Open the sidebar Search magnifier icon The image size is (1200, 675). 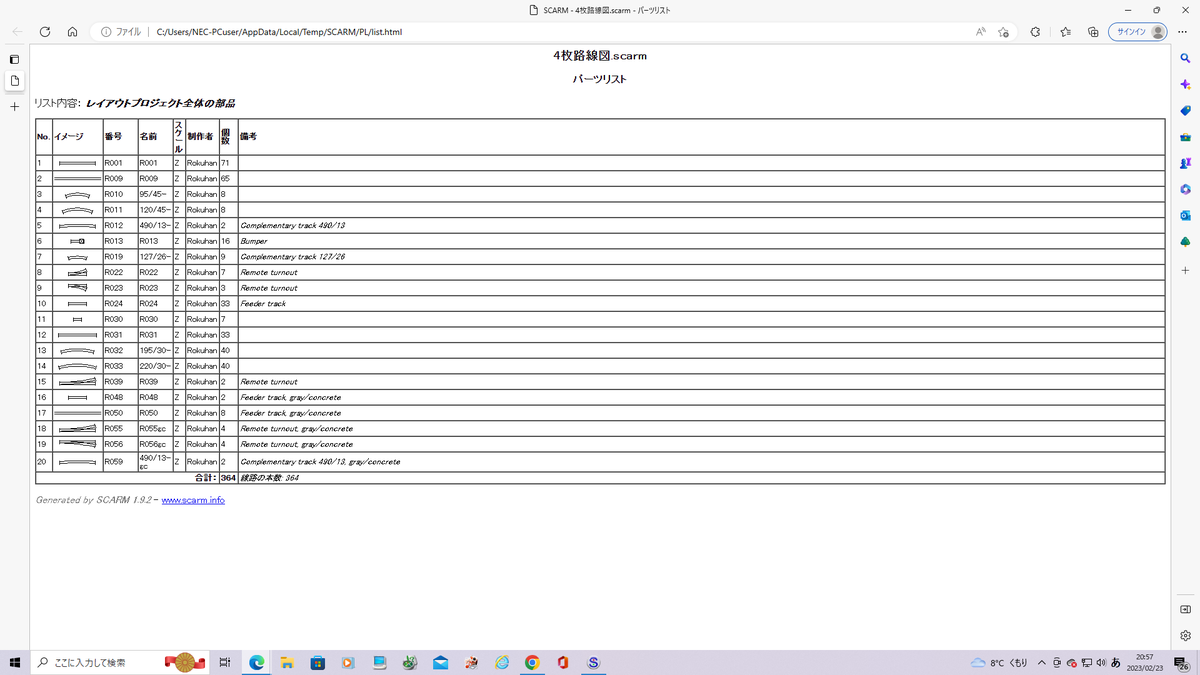click(1185, 59)
